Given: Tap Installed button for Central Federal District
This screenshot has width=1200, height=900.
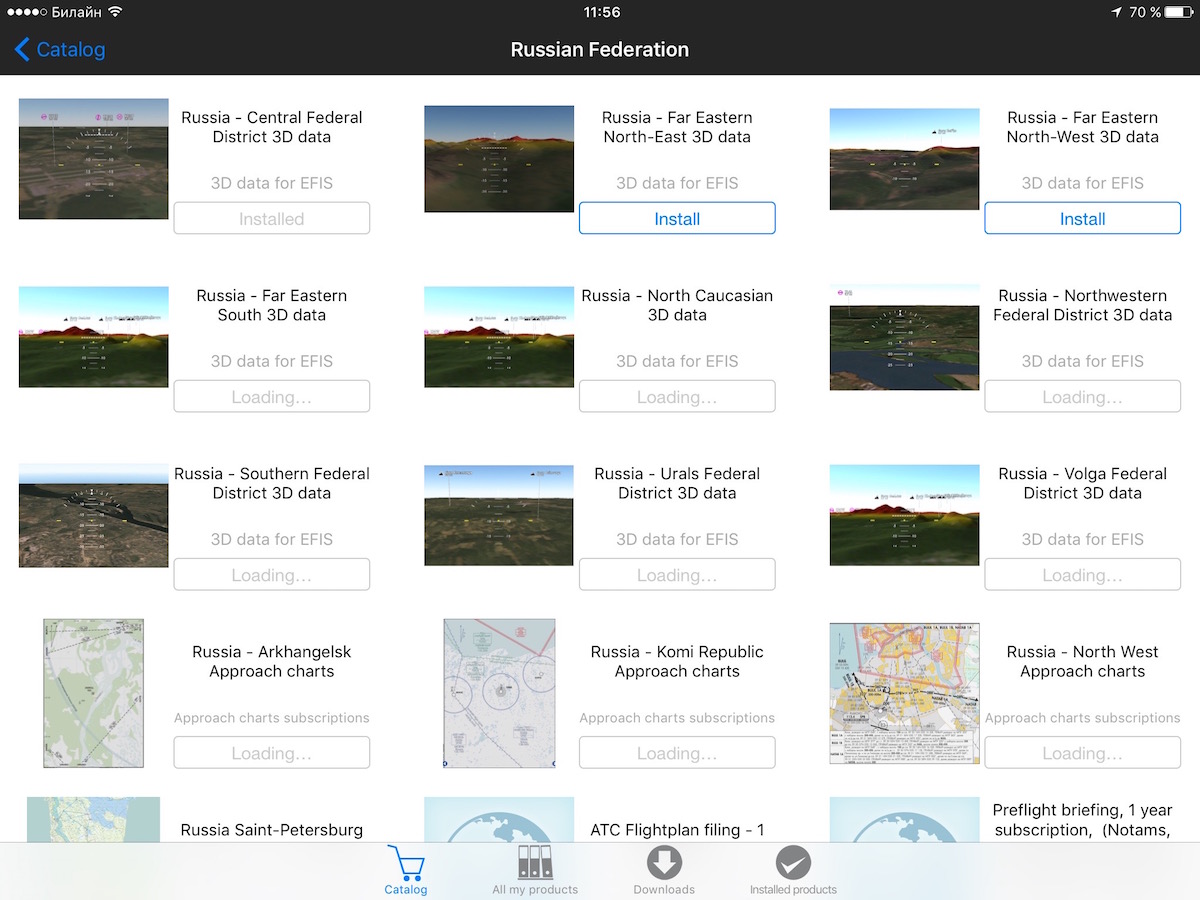Looking at the screenshot, I should point(272,219).
